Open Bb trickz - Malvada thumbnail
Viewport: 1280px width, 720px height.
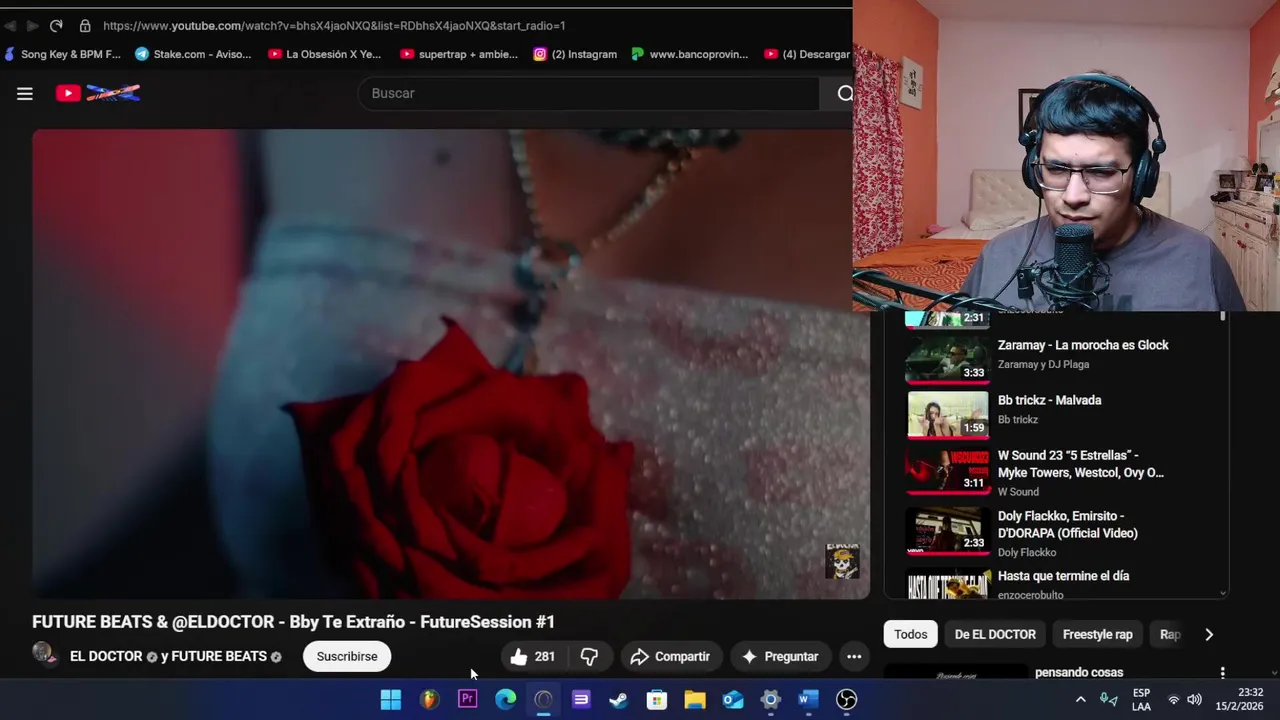point(947,414)
